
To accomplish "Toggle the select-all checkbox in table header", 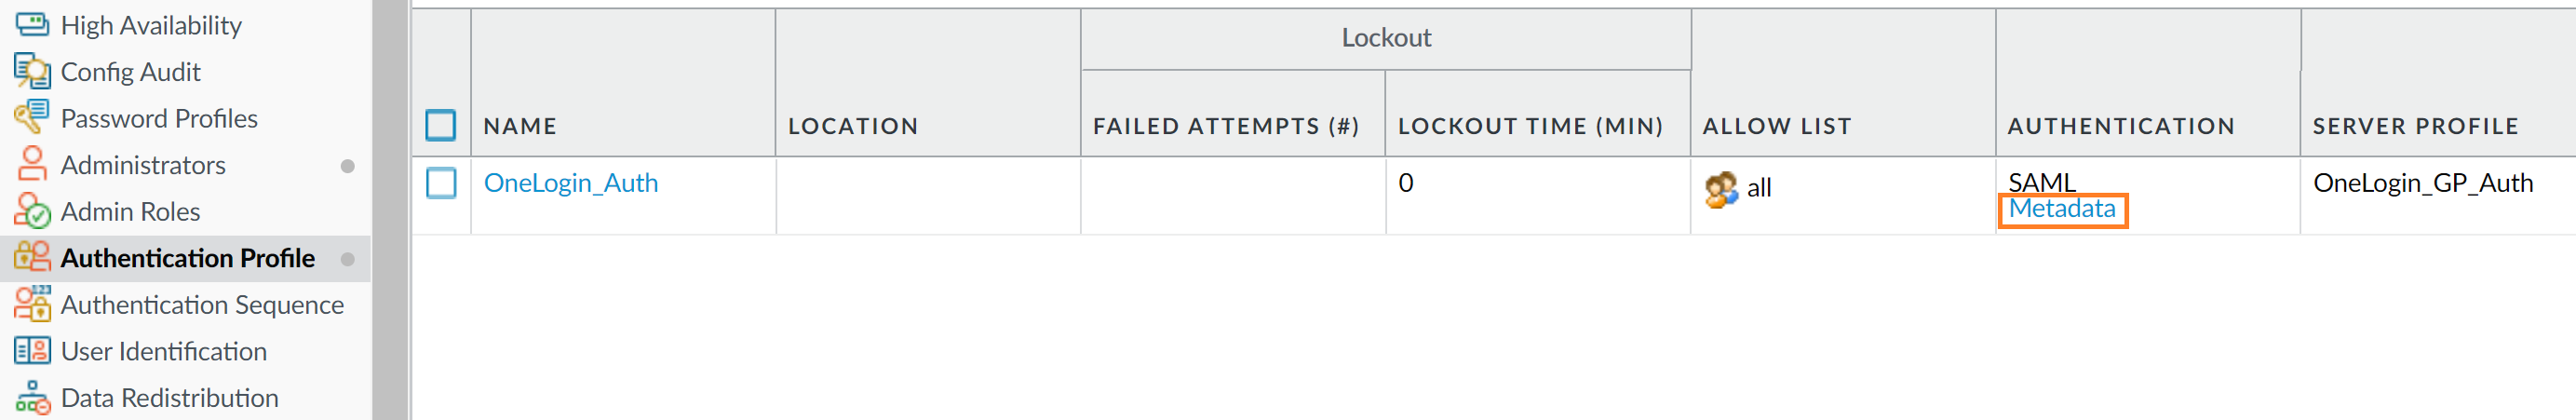I will (x=440, y=125).
